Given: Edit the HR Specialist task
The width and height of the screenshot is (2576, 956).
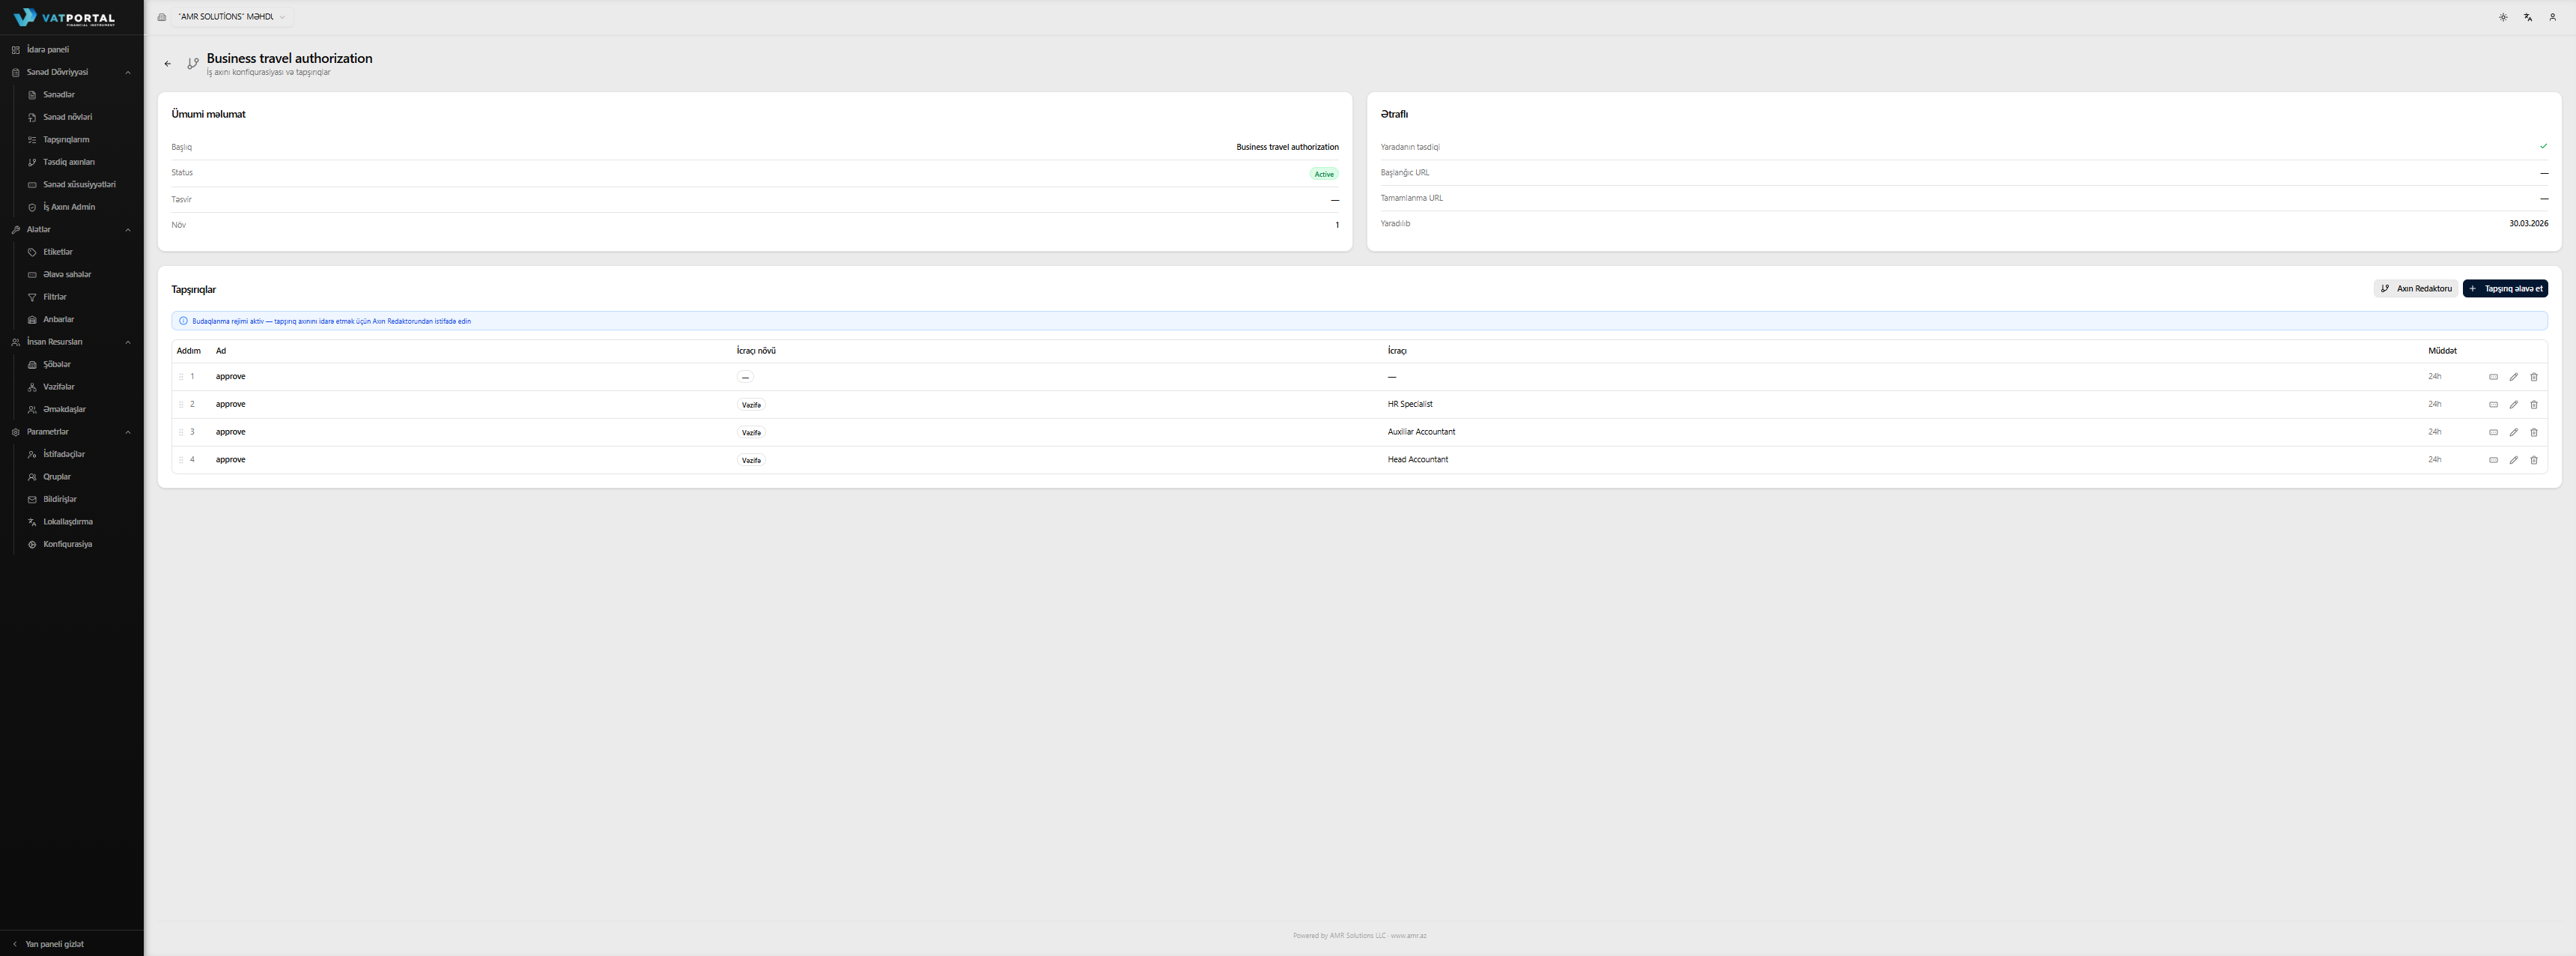Looking at the screenshot, I should (2514, 405).
